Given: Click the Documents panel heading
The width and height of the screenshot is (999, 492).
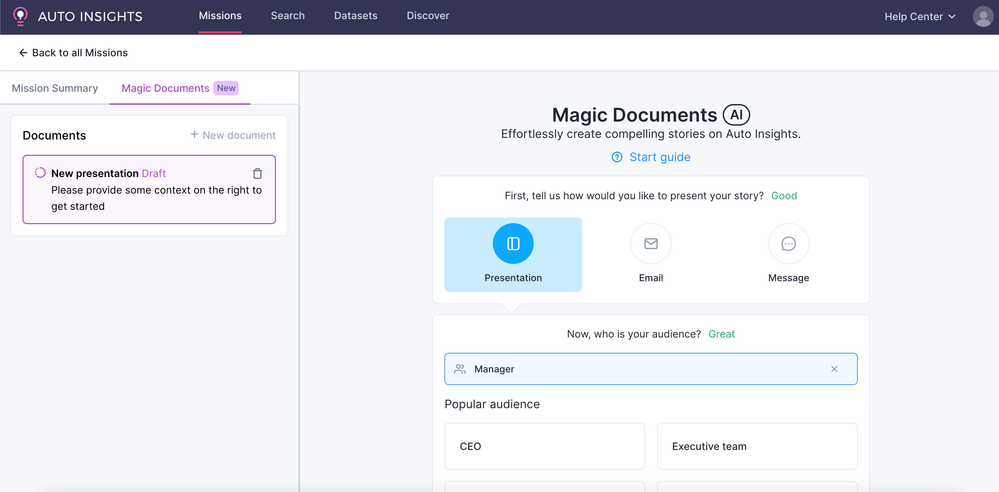Looking at the screenshot, I should (x=54, y=135).
